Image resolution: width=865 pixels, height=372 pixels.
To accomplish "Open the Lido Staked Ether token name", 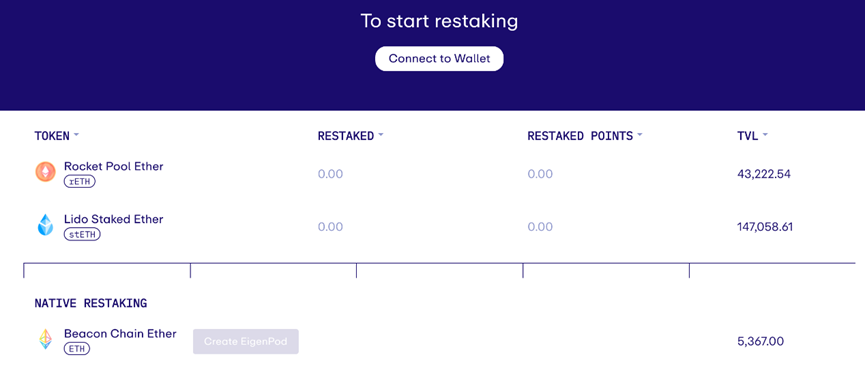I will coord(114,219).
